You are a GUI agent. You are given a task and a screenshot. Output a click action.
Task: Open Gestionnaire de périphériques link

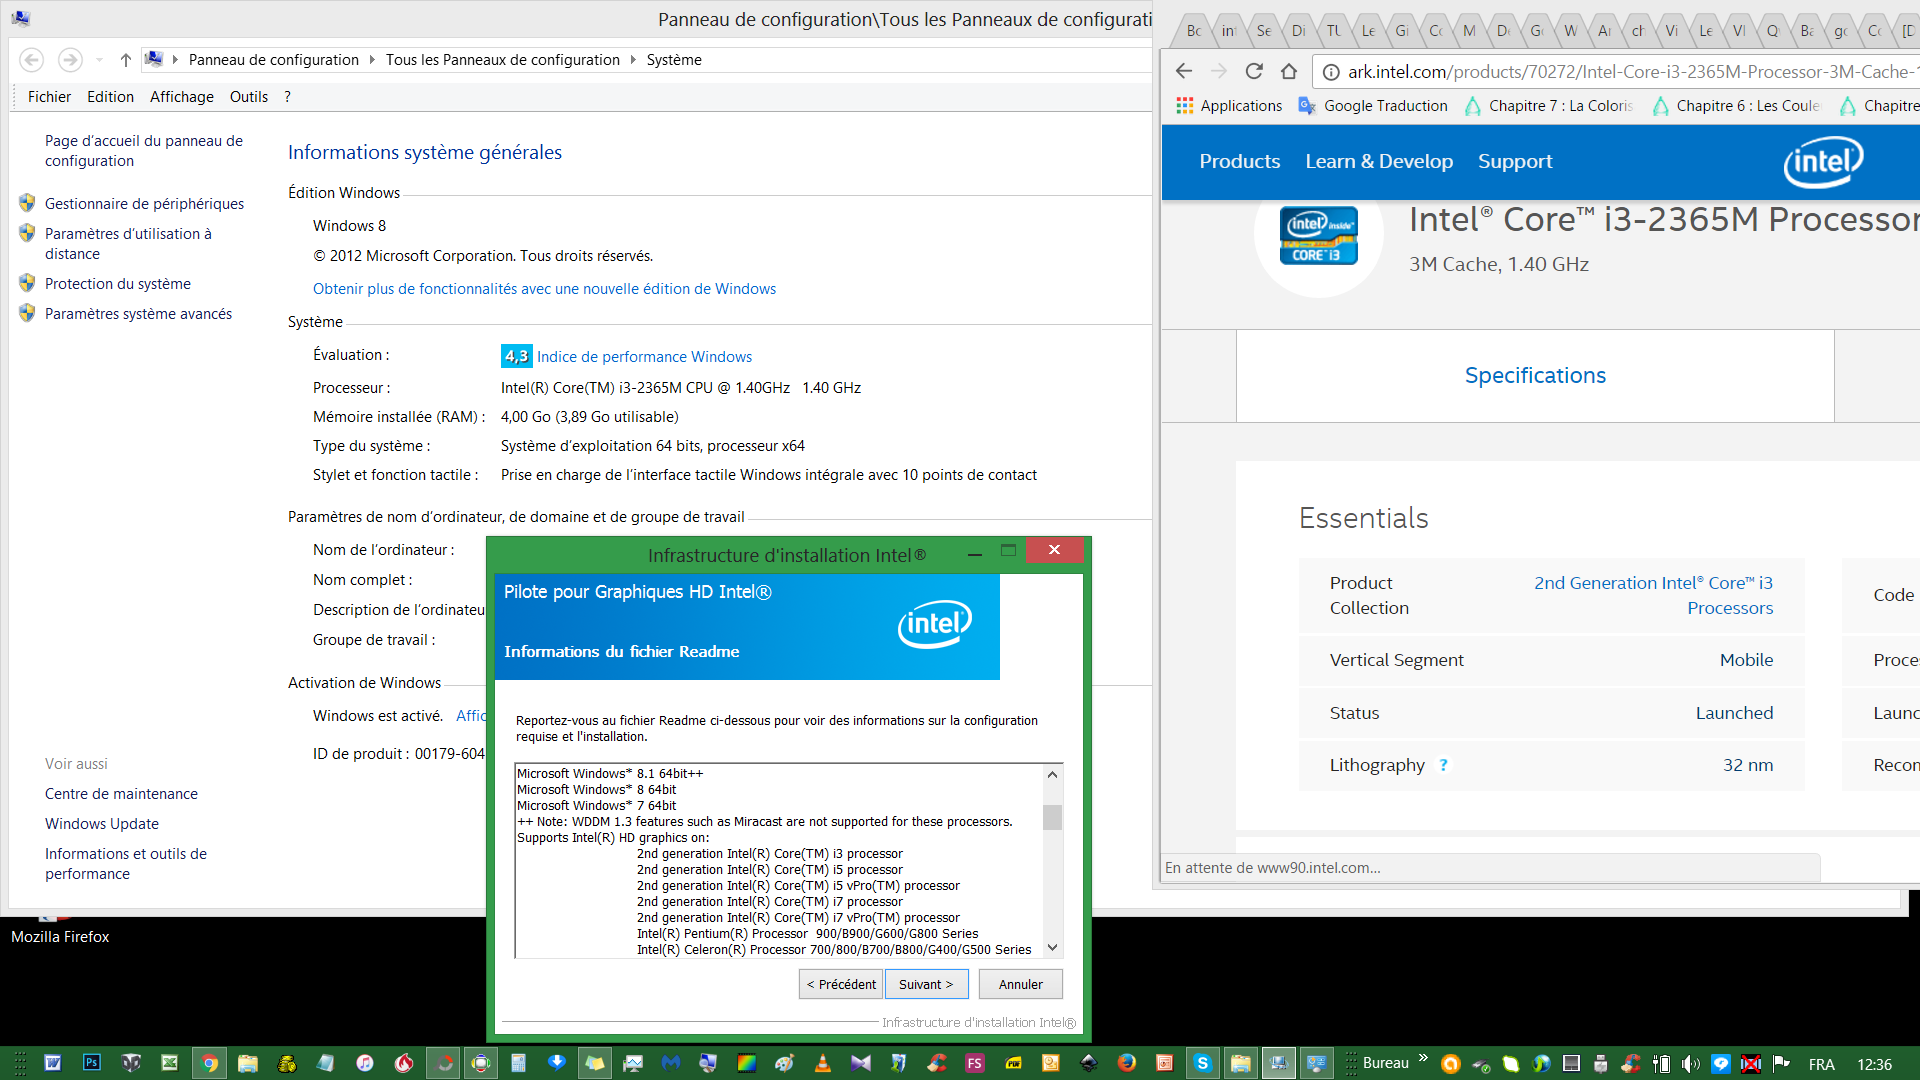(x=144, y=204)
